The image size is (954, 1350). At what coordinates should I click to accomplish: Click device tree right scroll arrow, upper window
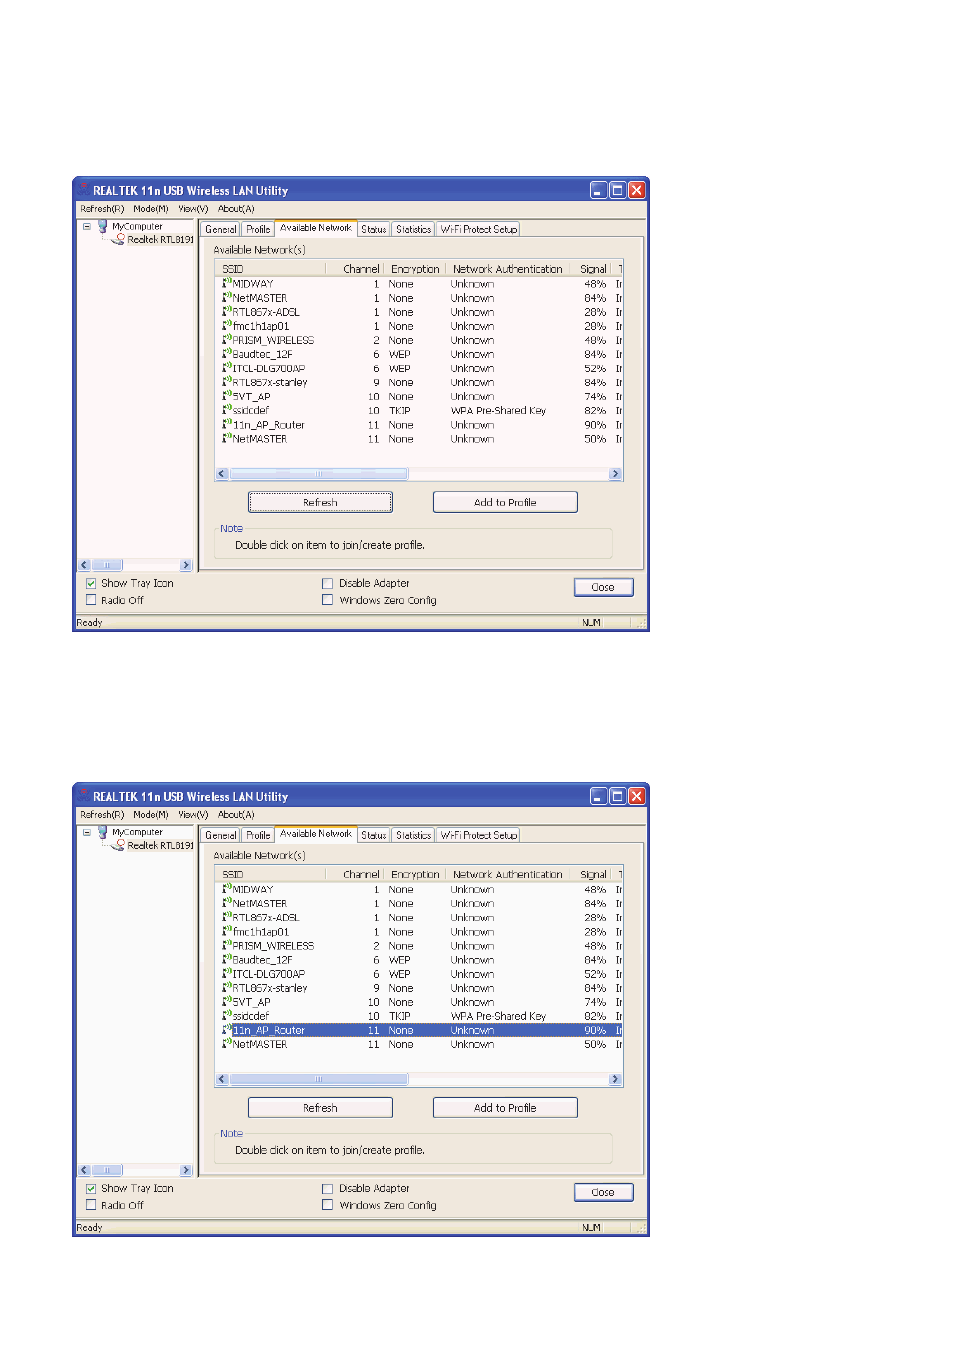(x=185, y=565)
